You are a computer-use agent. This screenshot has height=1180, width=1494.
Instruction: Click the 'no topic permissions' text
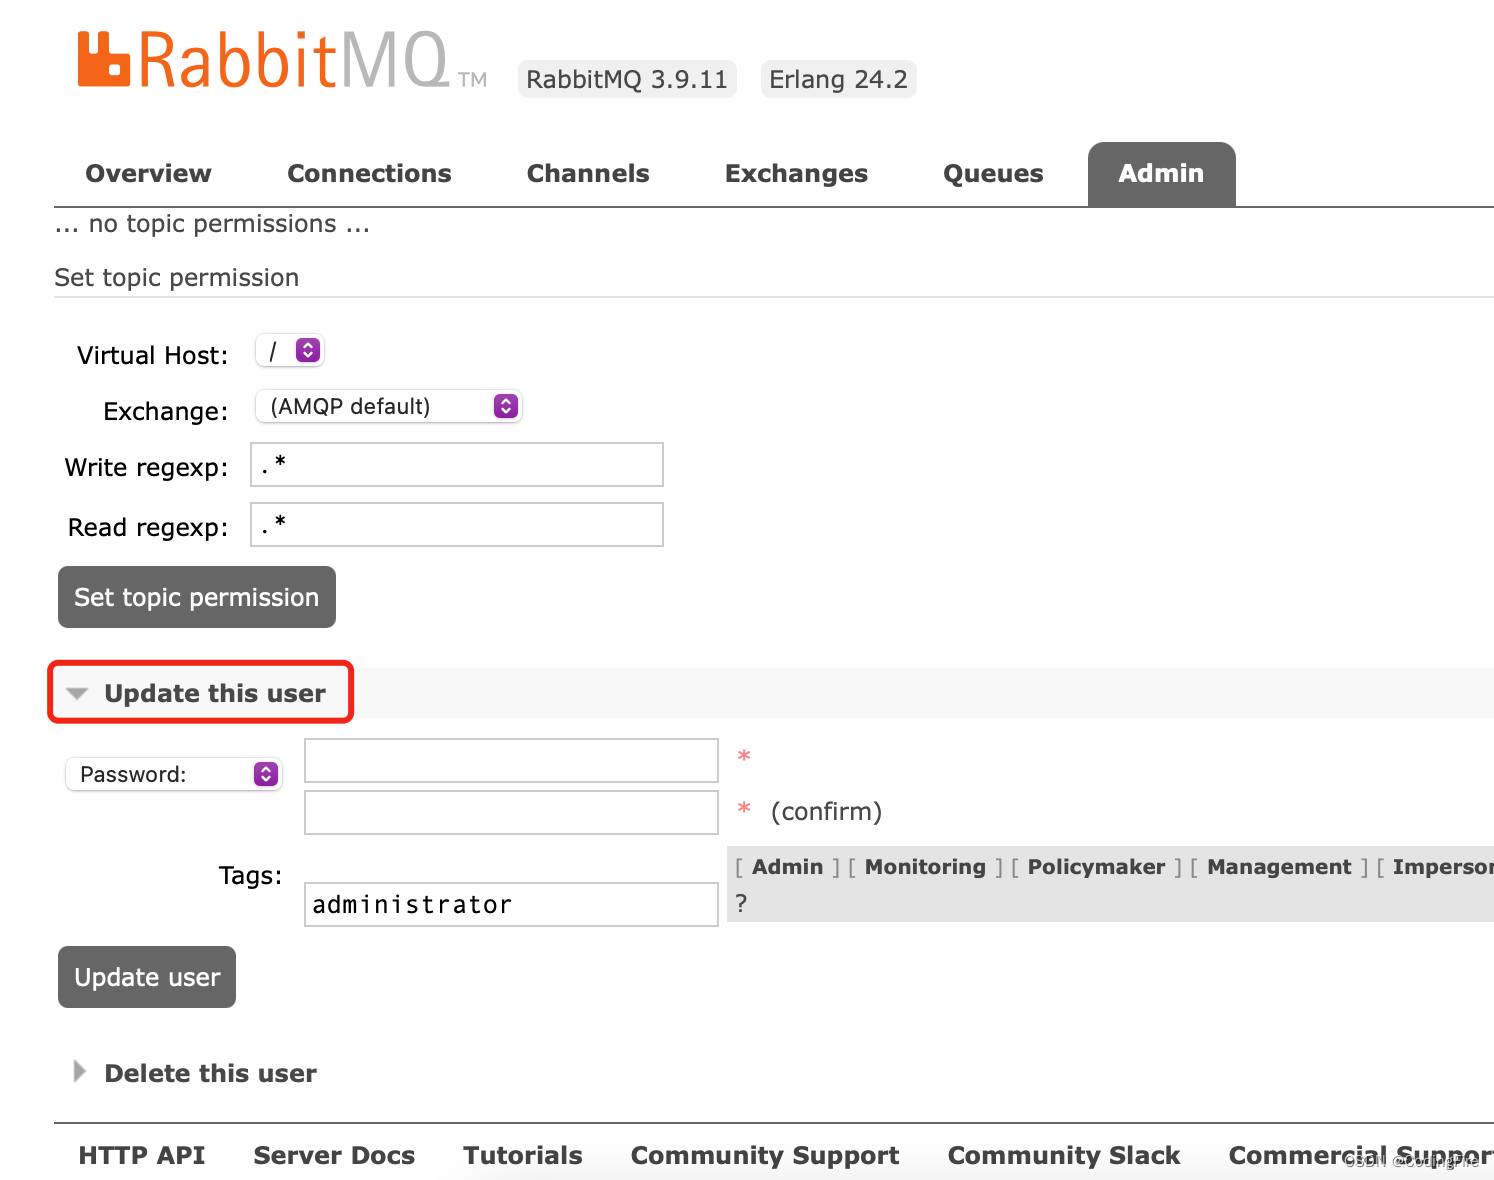click(213, 224)
